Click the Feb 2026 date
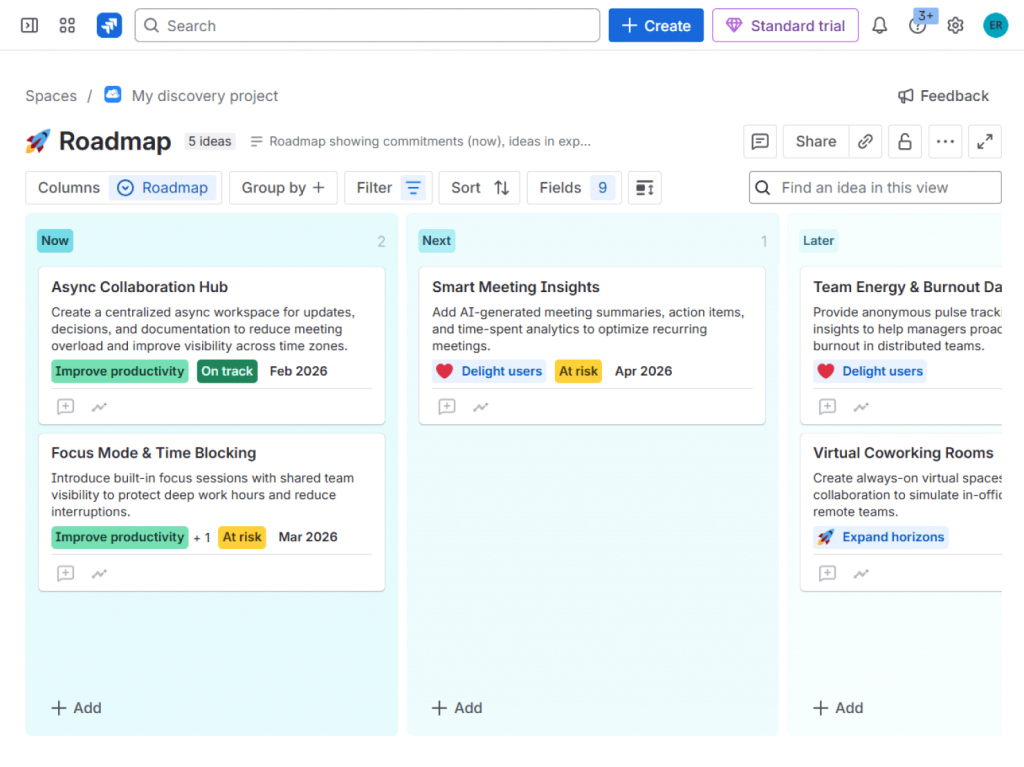This screenshot has height=767, width=1024. click(298, 371)
